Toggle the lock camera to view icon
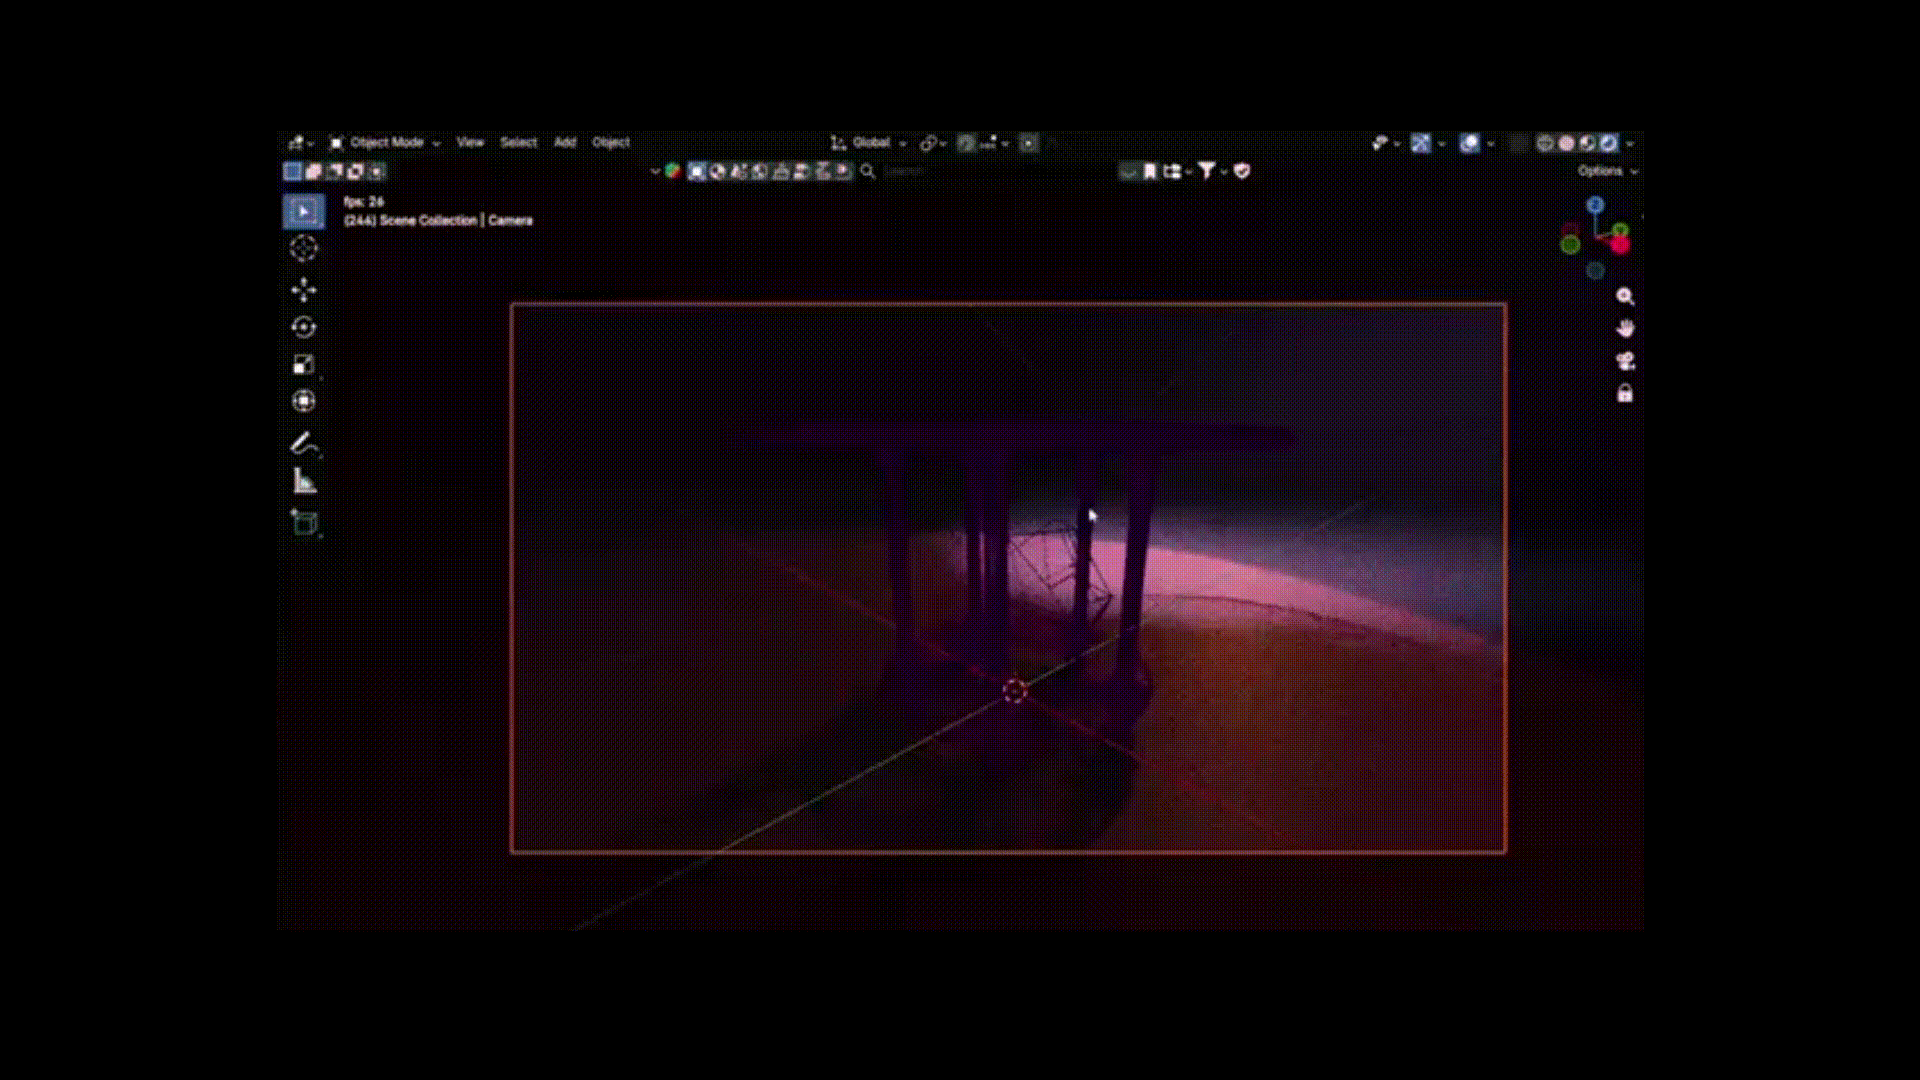The width and height of the screenshot is (1920, 1080). click(x=1625, y=393)
